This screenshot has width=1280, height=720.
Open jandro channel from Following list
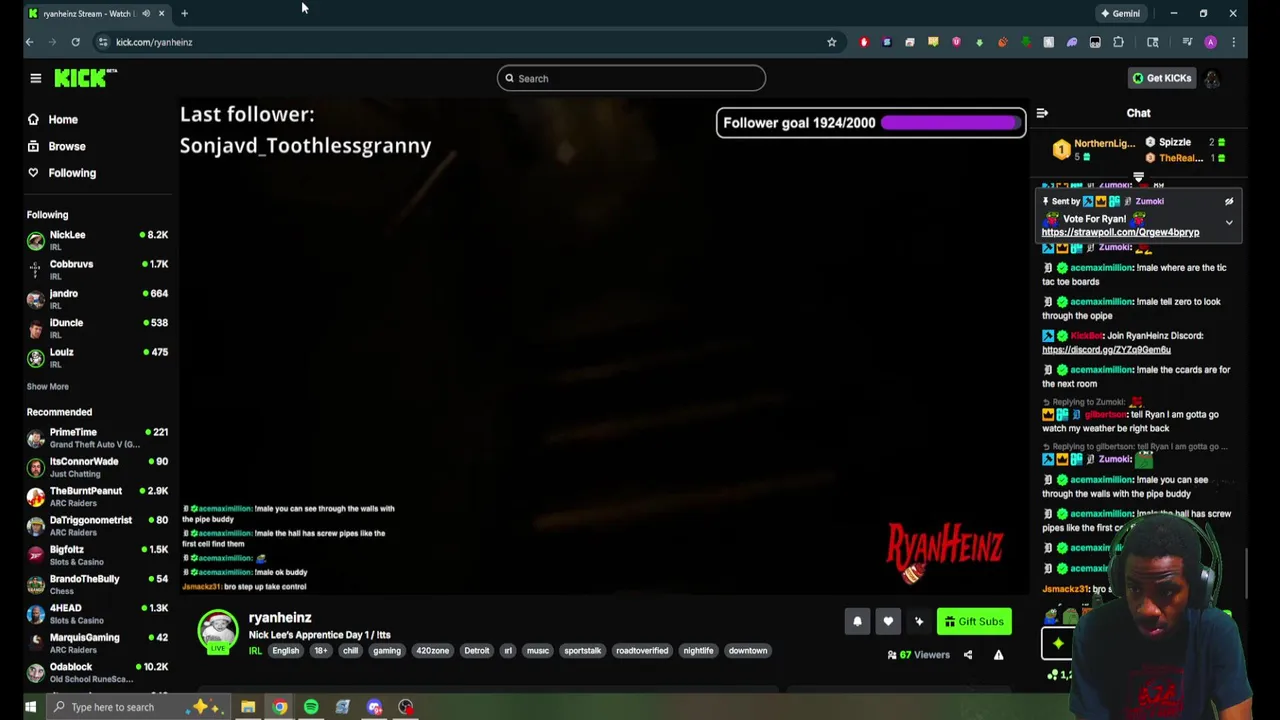(97, 299)
